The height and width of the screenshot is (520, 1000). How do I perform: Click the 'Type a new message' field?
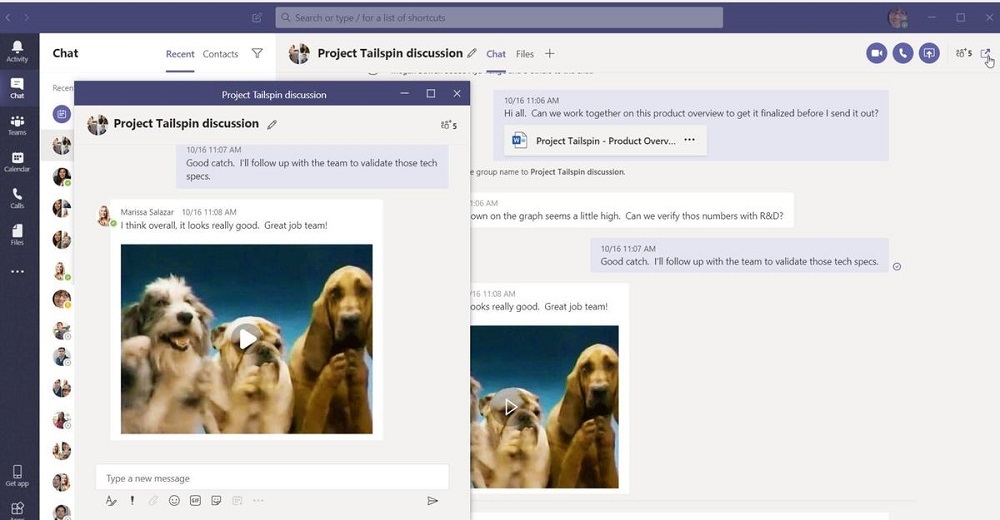pyautogui.click(x=270, y=478)
